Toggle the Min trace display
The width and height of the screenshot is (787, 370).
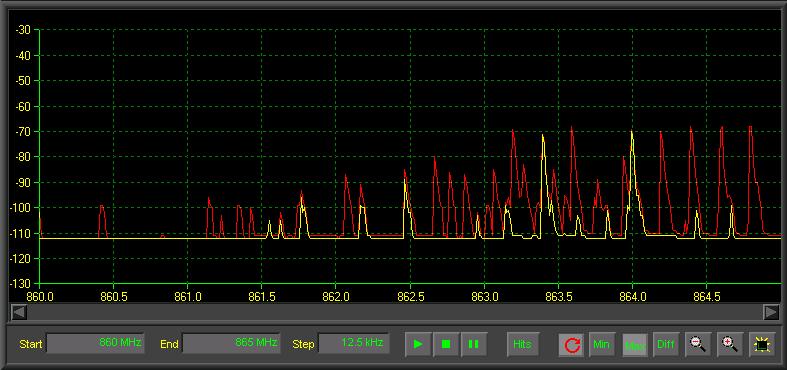(601, 344)
